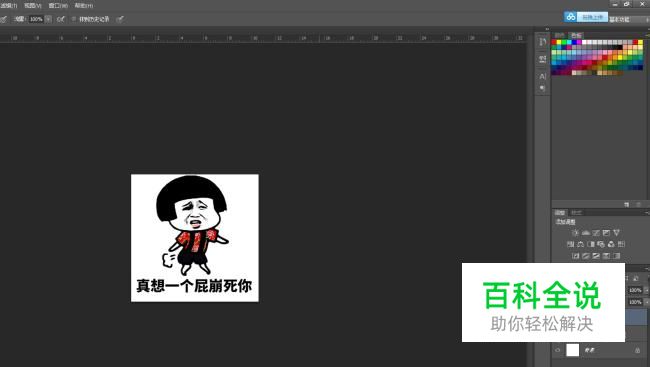Image resolution: width=650 pixels, height=367 pixels.
Task: Open the 滤镜(T) menu
Action: click(x=9, y=5)
